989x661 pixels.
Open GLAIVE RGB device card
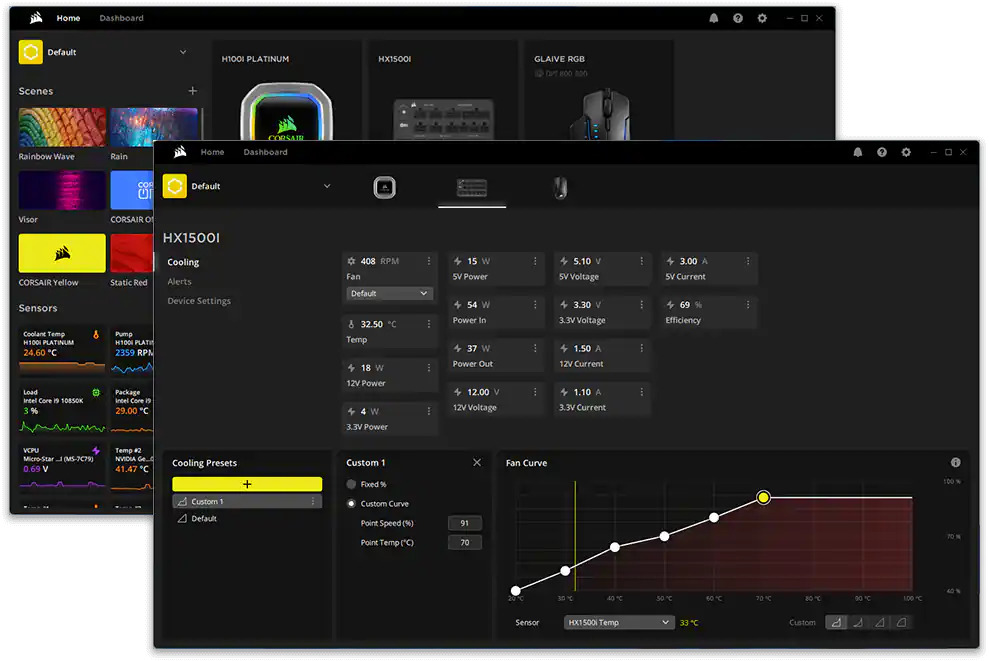coord(599,90)
